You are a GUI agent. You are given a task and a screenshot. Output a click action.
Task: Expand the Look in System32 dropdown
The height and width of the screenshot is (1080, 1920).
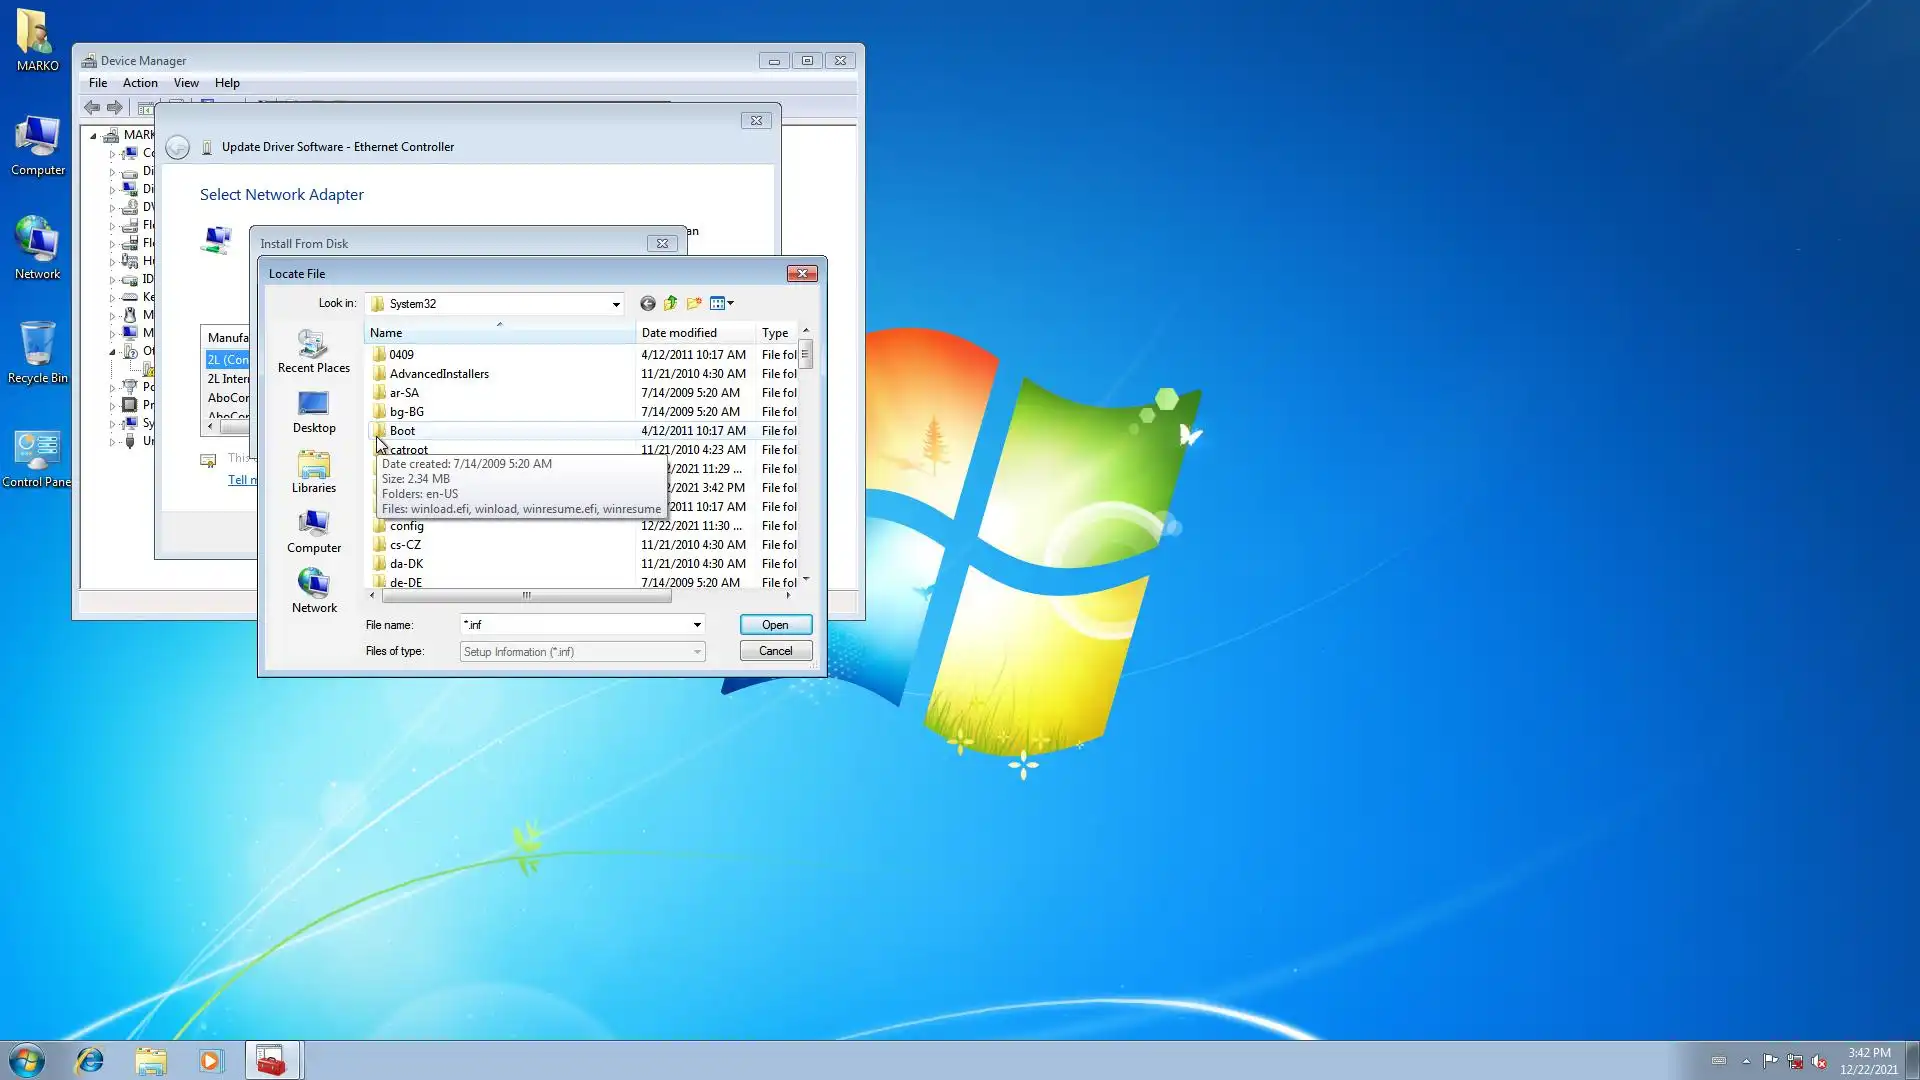[616, 304]
